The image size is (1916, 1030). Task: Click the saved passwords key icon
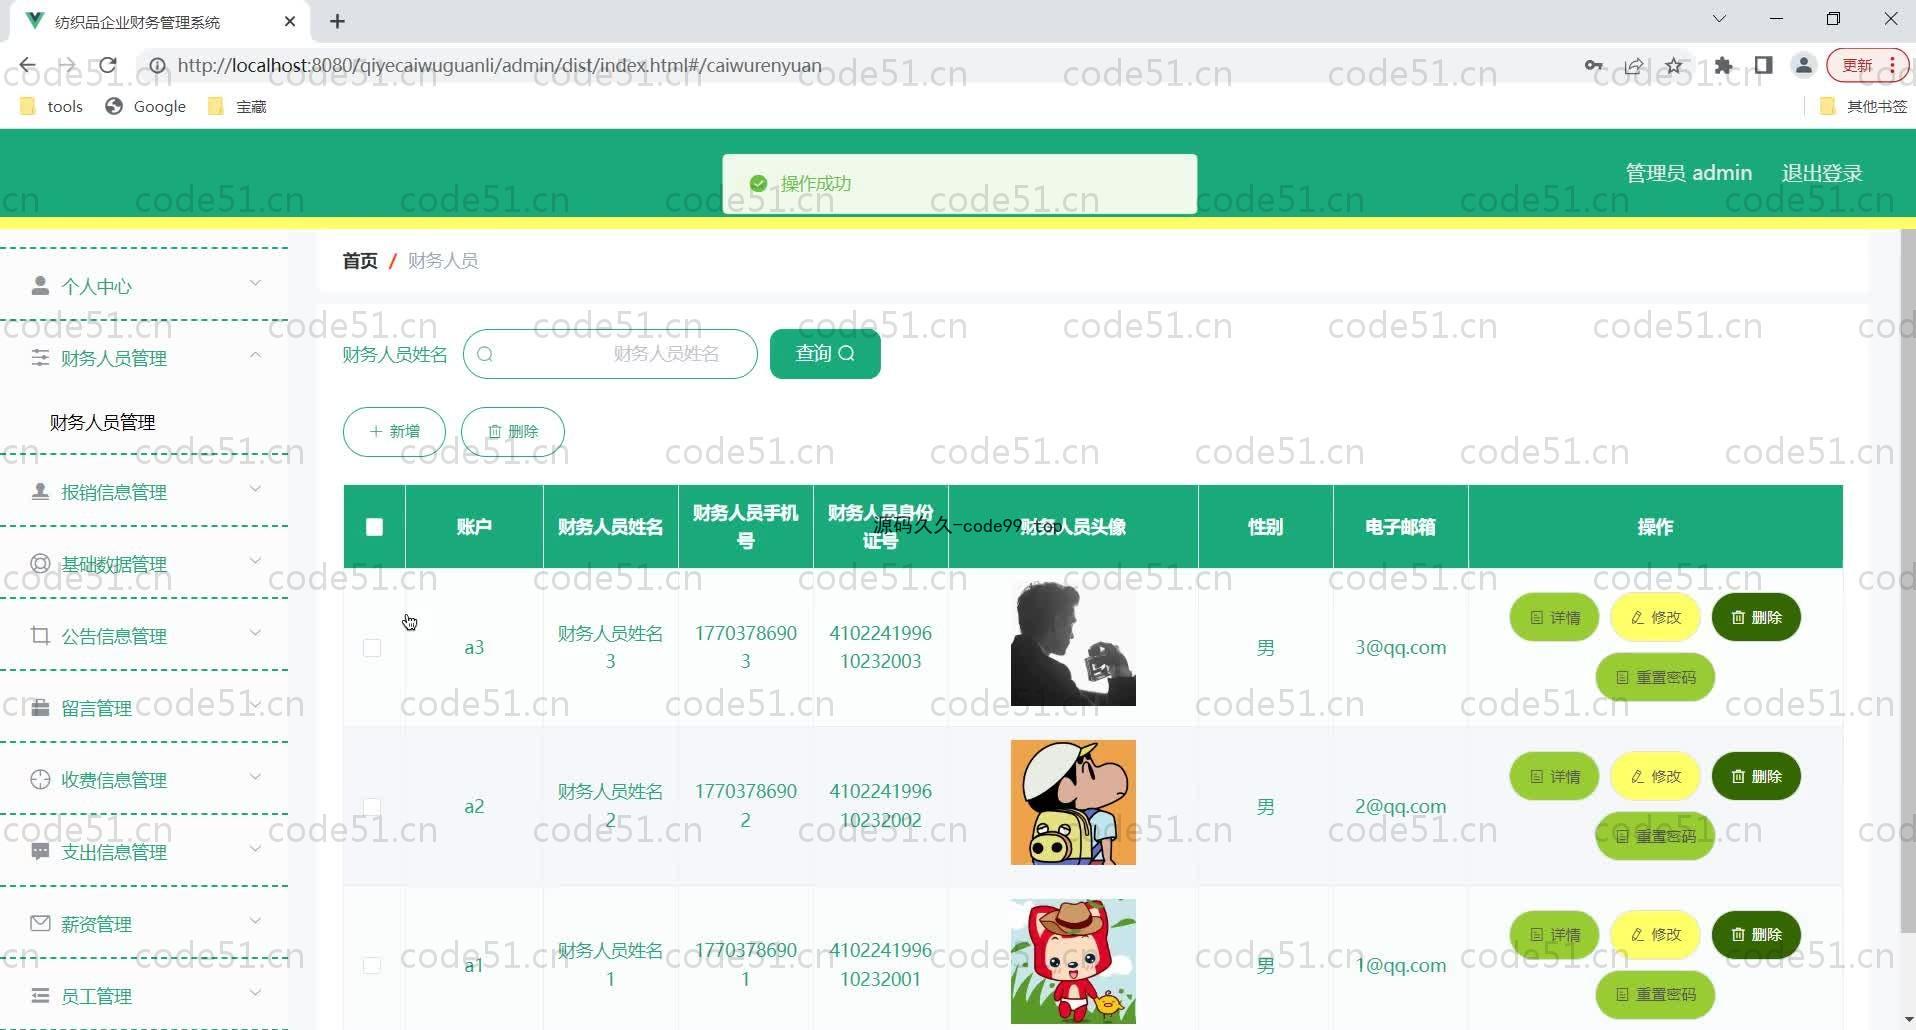click(x=1594, y=66)
